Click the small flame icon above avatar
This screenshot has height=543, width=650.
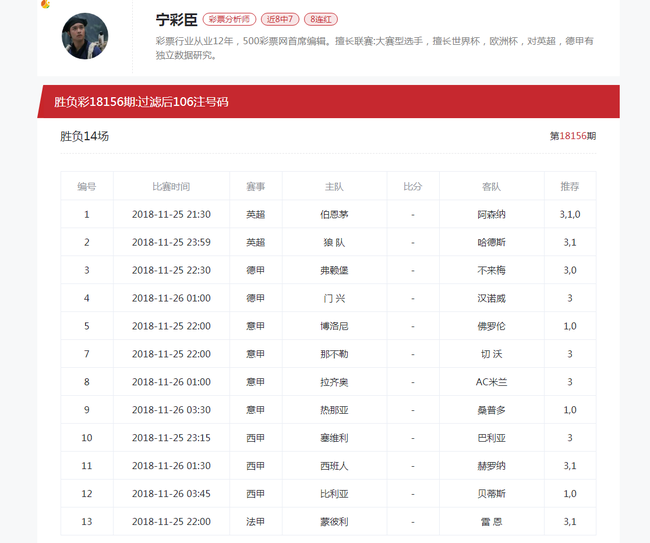[46, 4]
